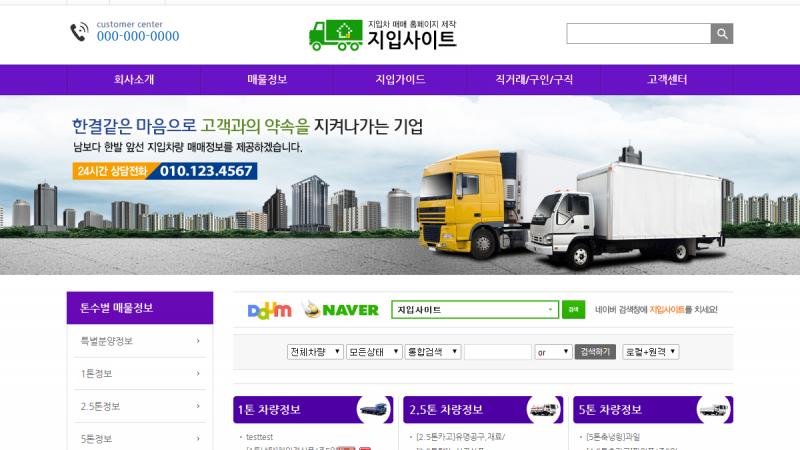Screen dimensions: 800x450
Task: Click the magnifier search icon in header
Action: click(x=722, y=34)
